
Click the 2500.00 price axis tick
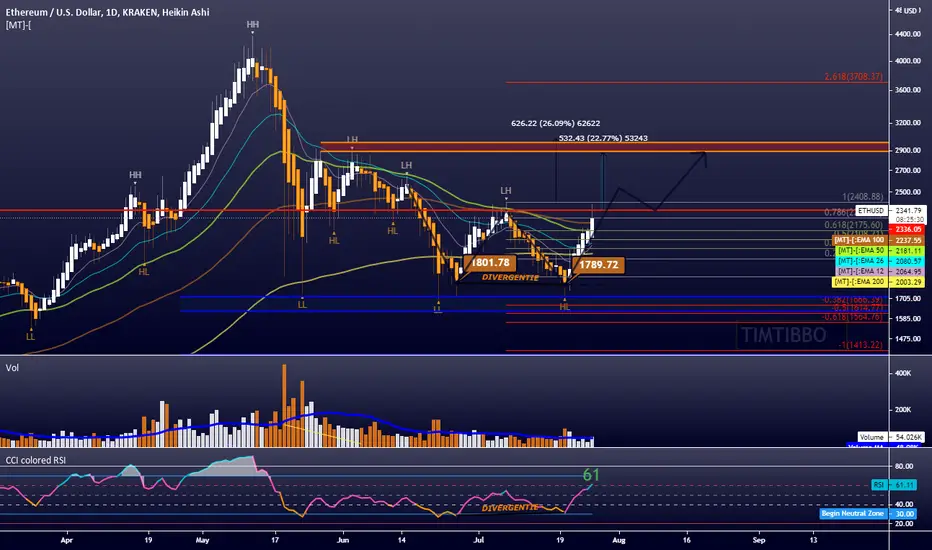(x=908, y=192)
